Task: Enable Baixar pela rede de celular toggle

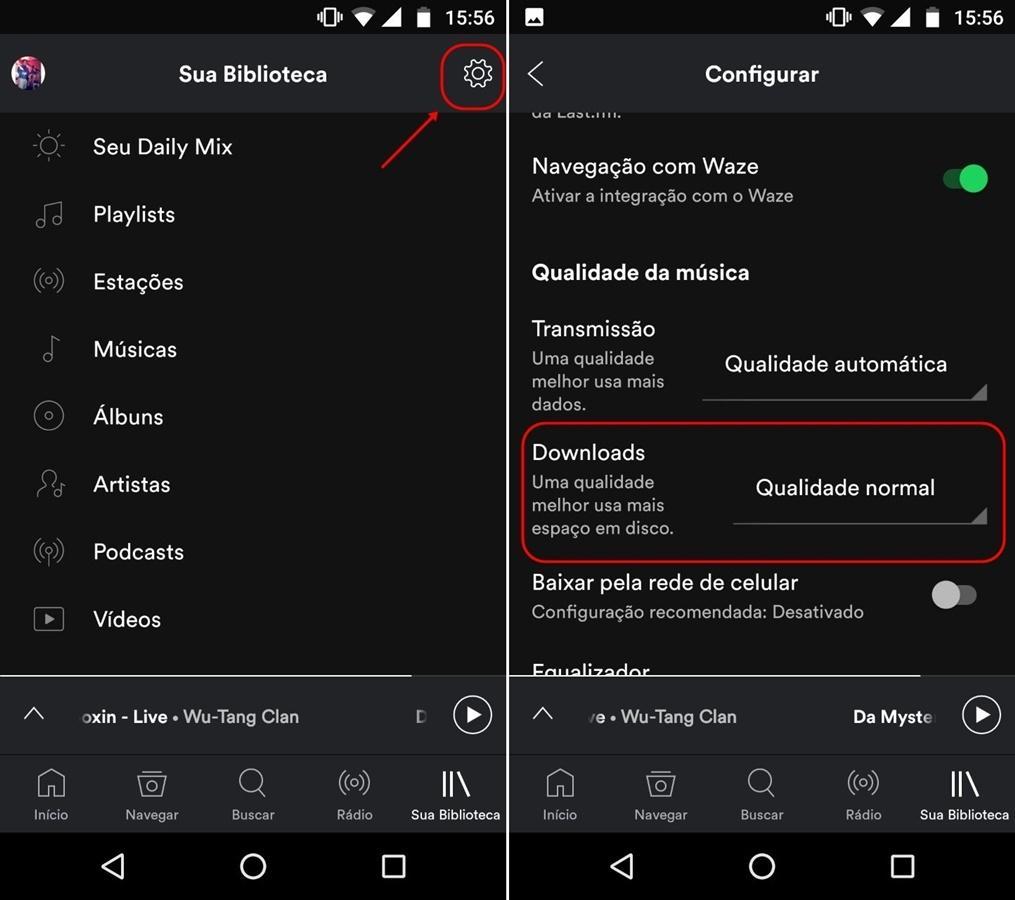Action: [954, 595]
